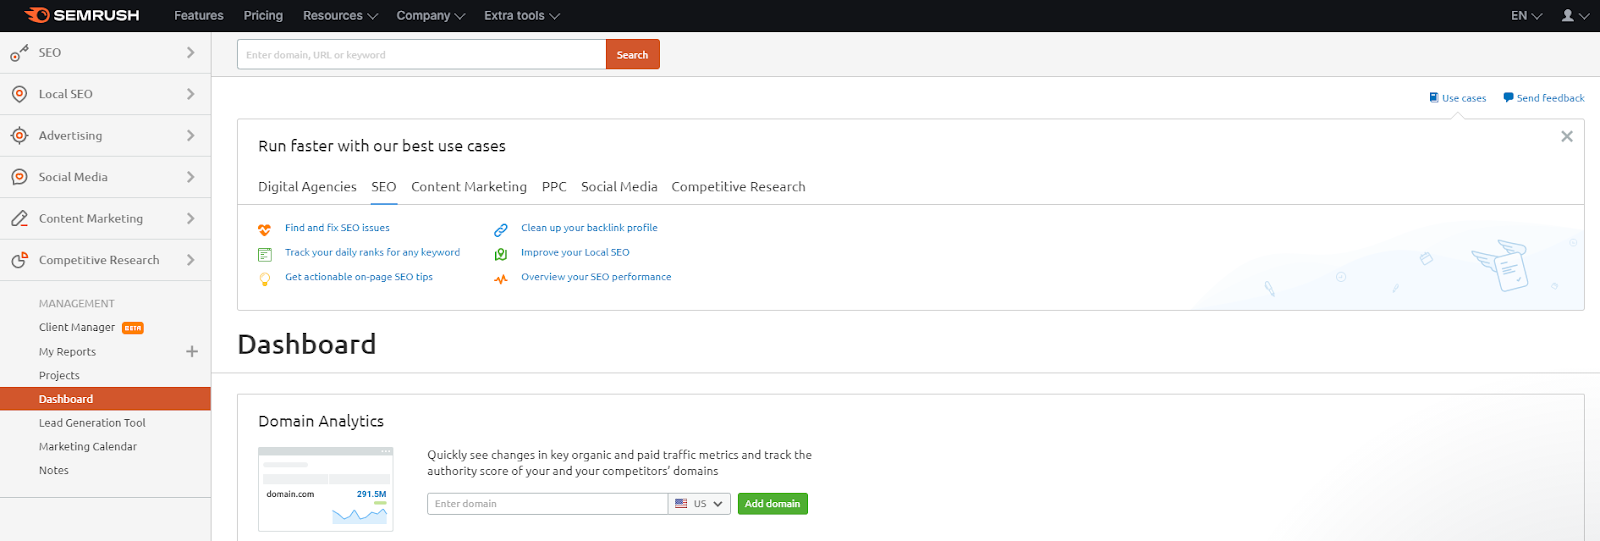Select the Digital Agencies tab

[307, 187]
